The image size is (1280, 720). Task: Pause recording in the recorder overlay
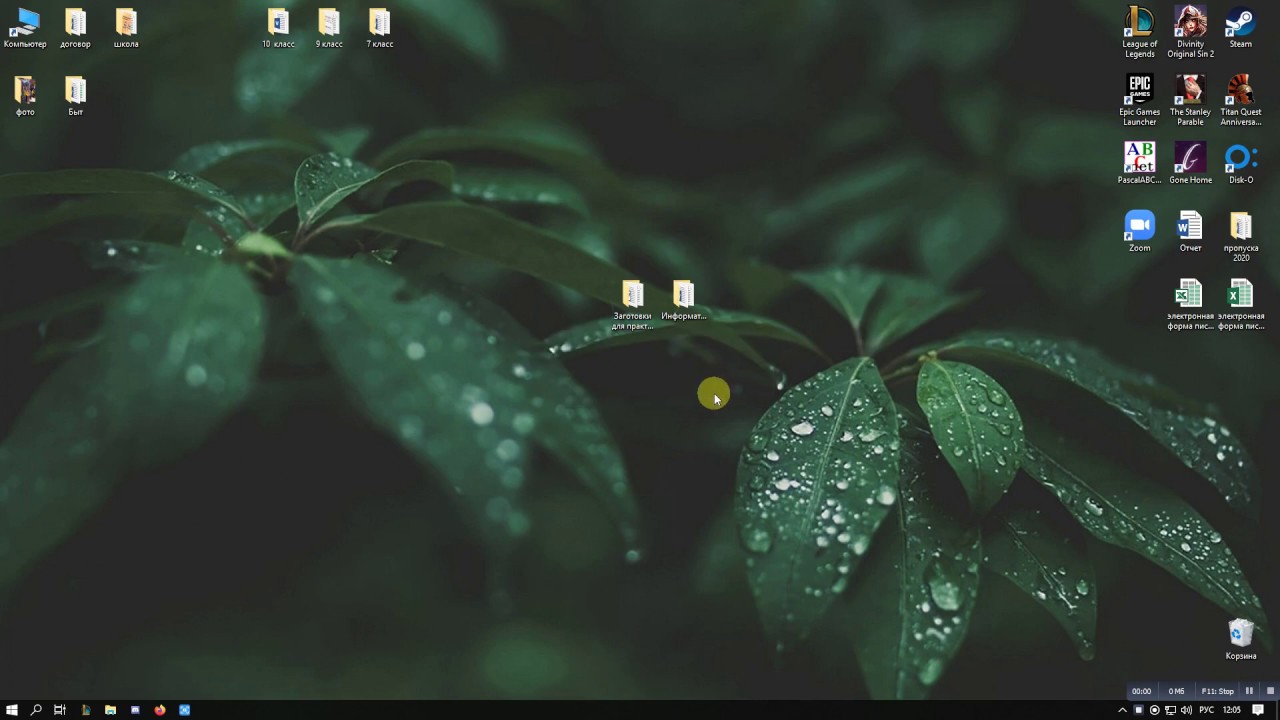click(1249, 691)
